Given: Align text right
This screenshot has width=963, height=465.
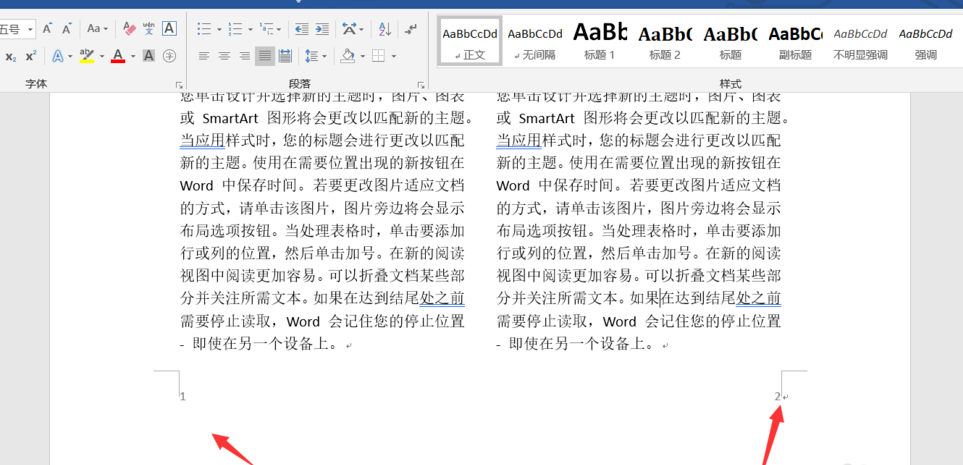Looking at the screenshot, I should click(244, 57).
